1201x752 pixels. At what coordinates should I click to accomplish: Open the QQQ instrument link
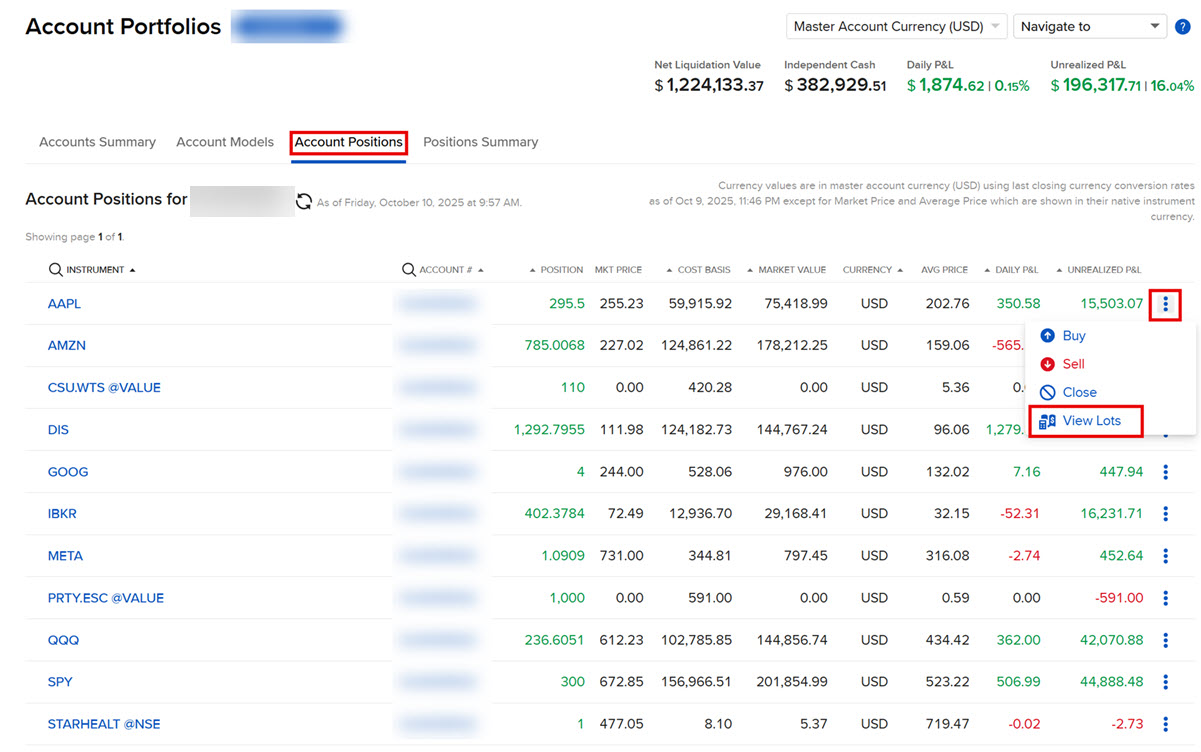pyautogui.click(x=63, y=640)
